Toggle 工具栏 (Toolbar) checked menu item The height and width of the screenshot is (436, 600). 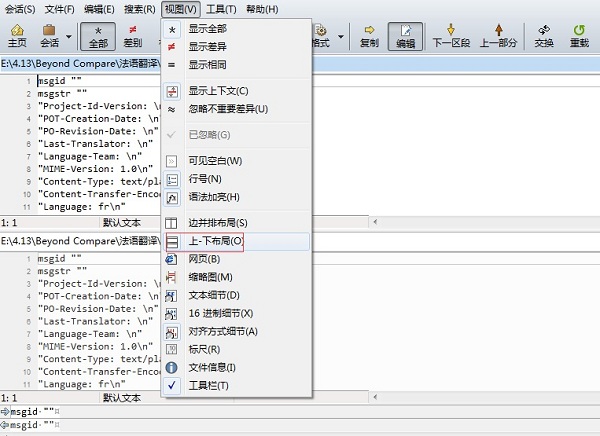[x=208, y=385]
